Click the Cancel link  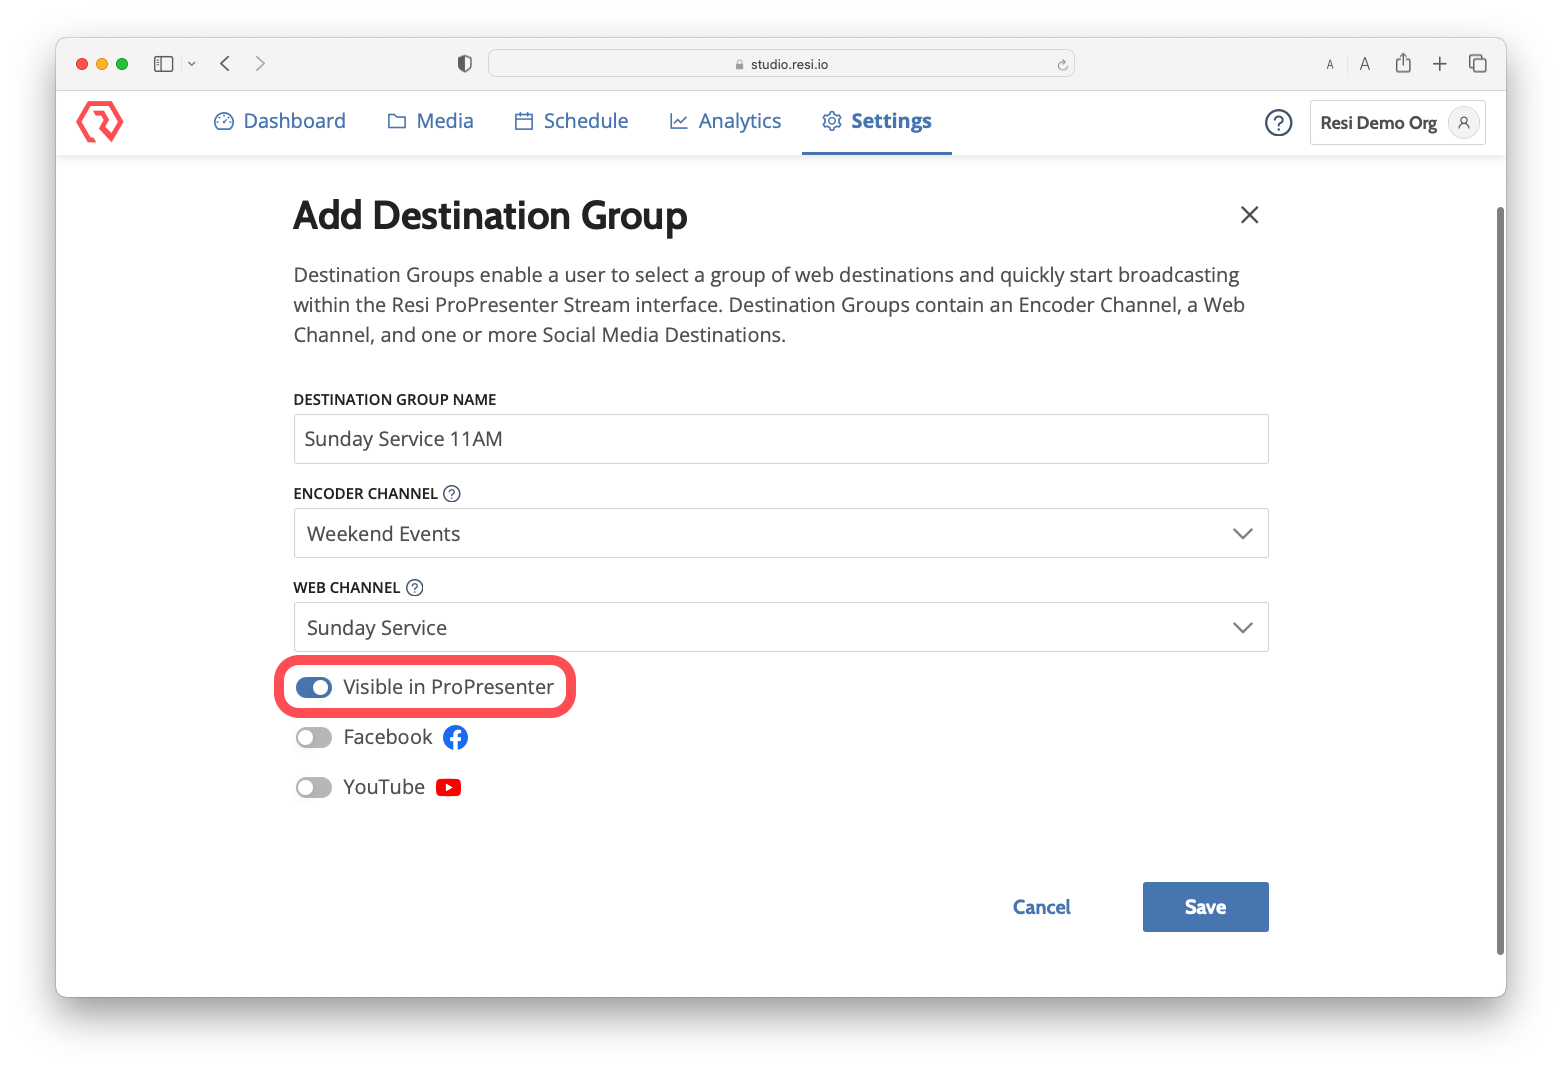pyautogui.click(x=1041, y=907)
